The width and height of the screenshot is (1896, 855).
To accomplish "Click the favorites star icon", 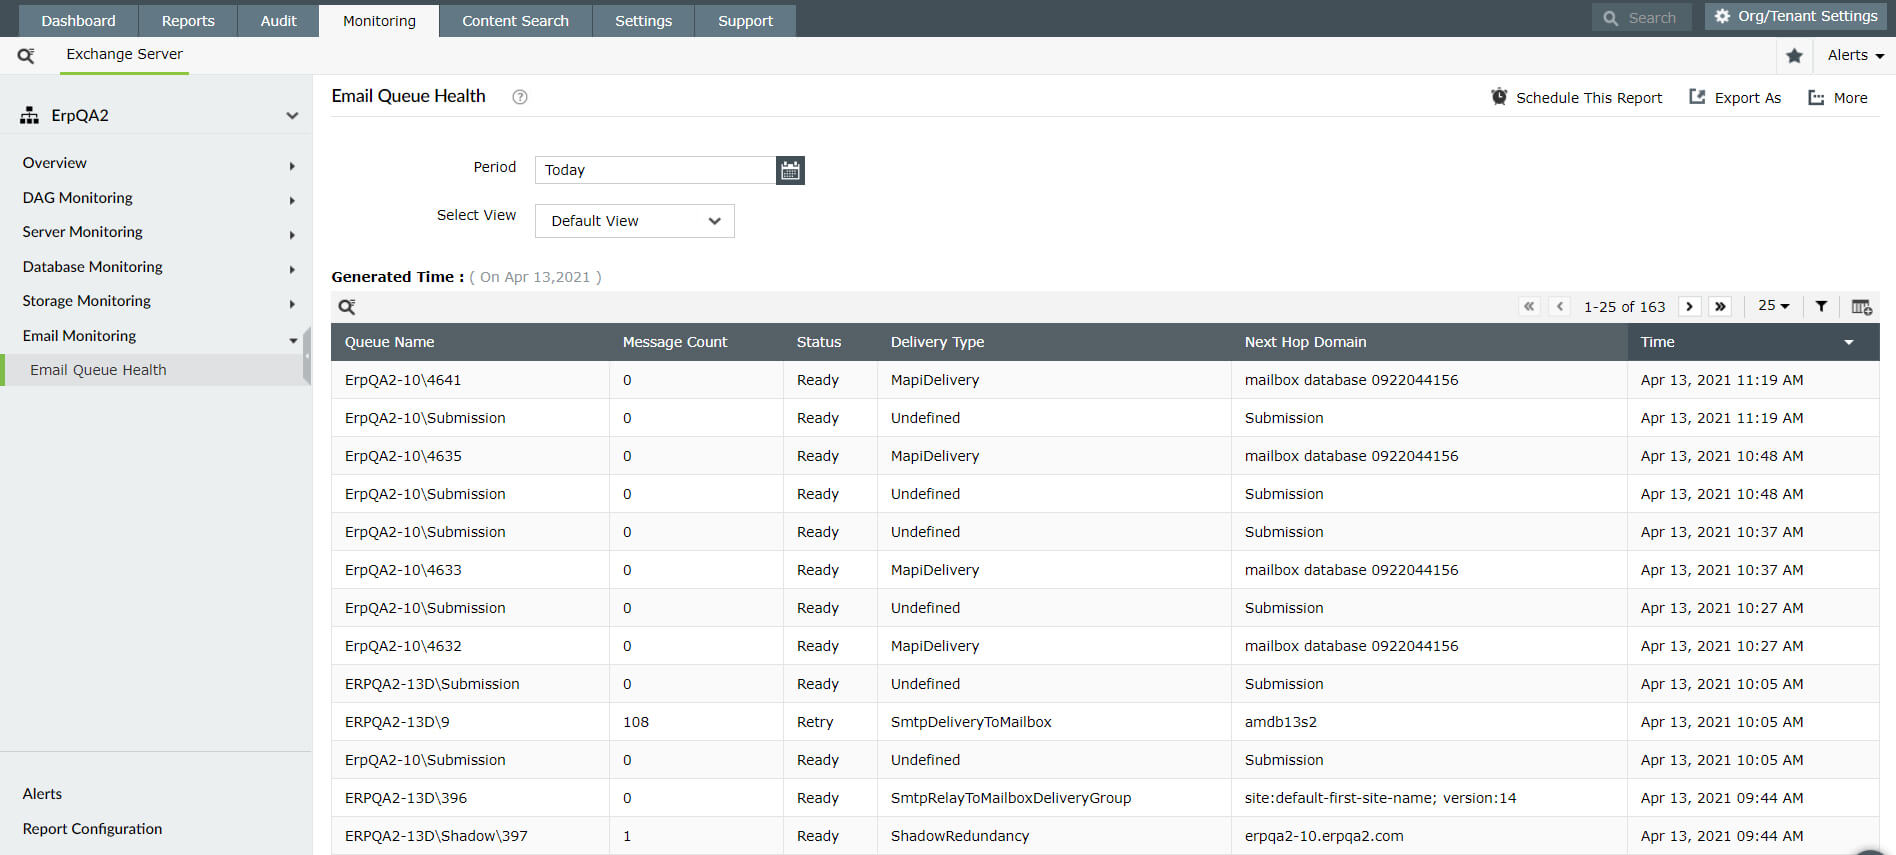I will (1794, 56).
